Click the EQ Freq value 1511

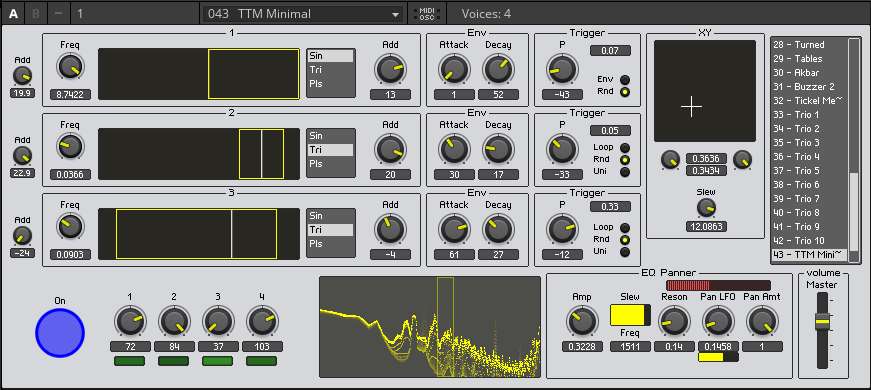[630, 347]
